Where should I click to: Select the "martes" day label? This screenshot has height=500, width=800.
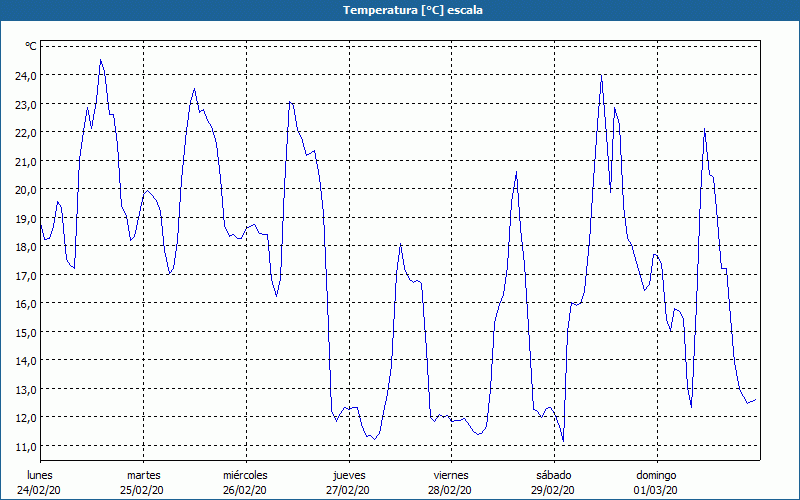143,475
